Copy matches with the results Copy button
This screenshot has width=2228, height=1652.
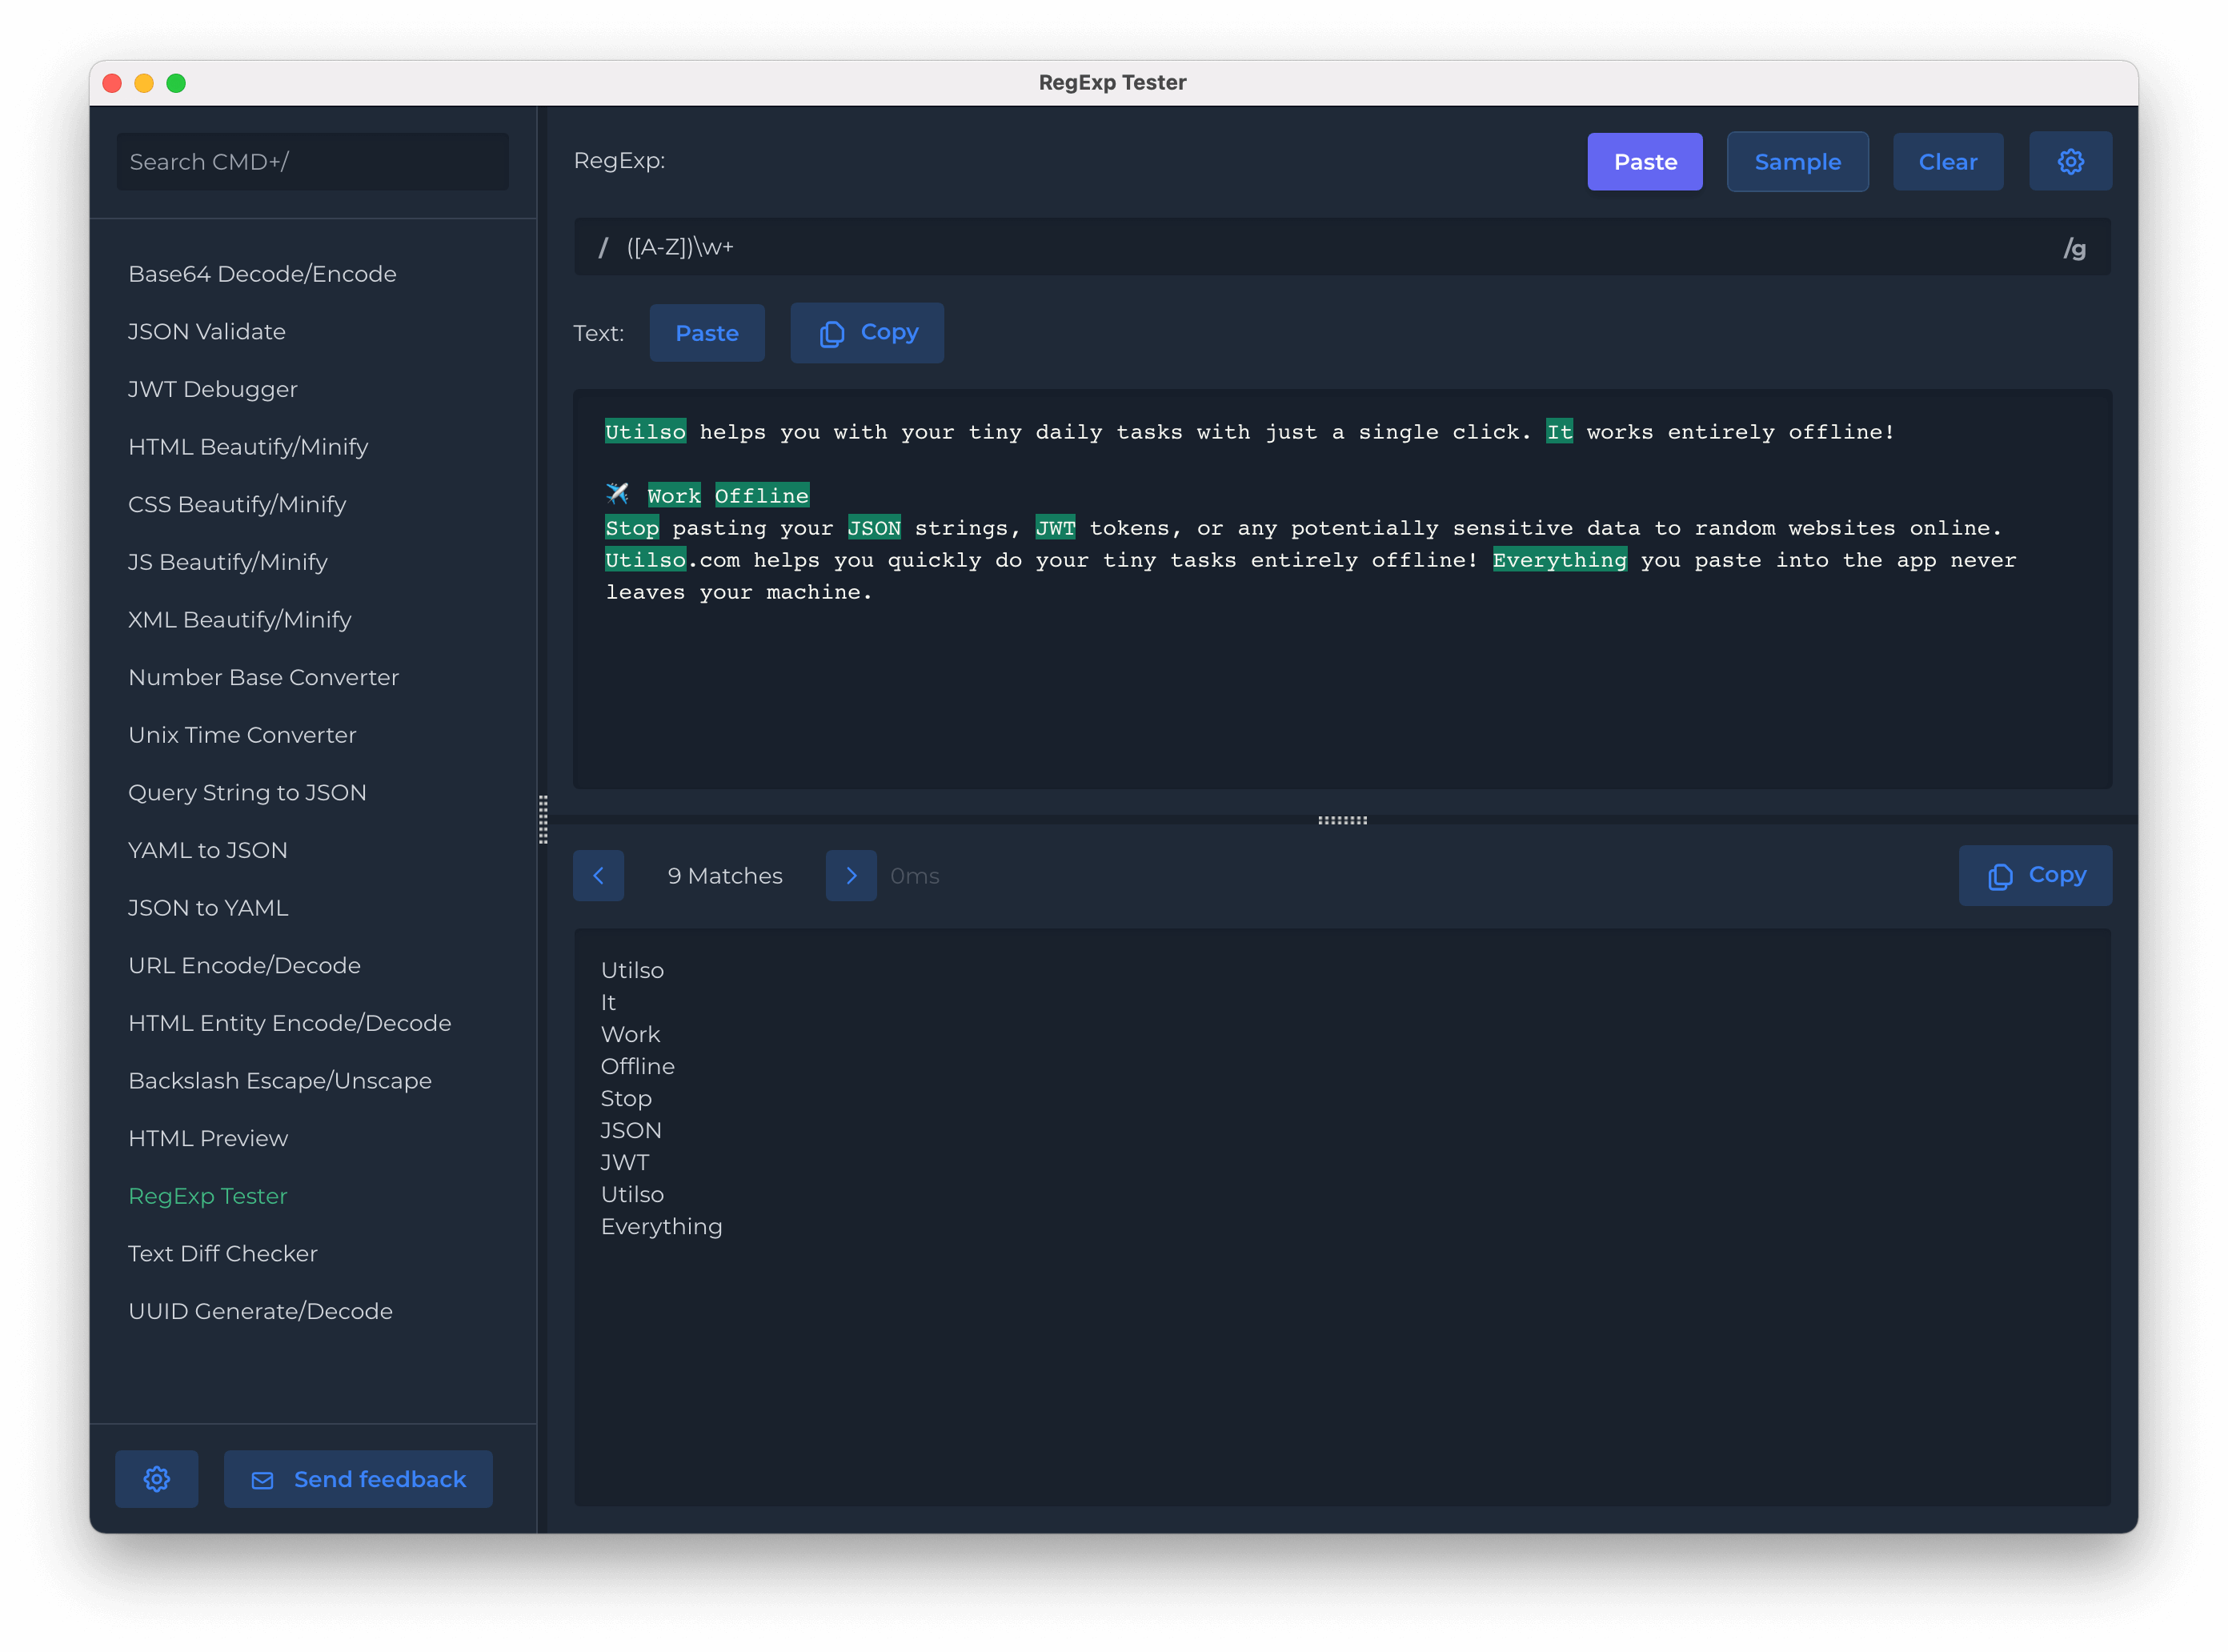[x=2035, y=875]
